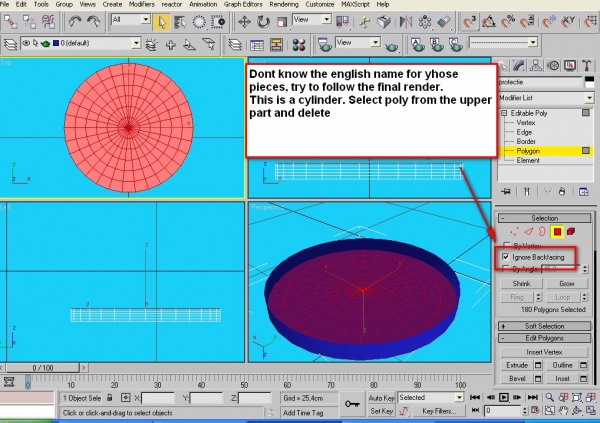Click the Quick Render teapot icon
Viewport: 600px width, 423px height.
tap(391, 46)
